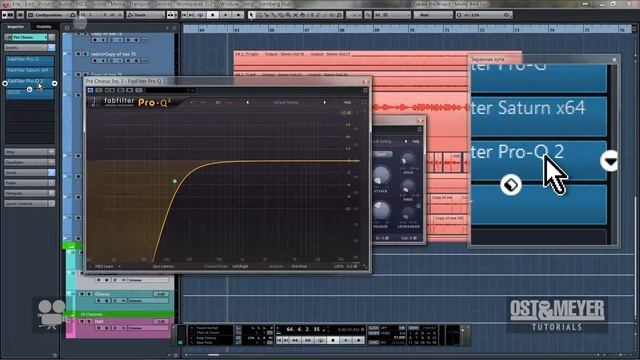Screen dimensions: 640x360
Task: Expand the Fader inspector section
Action: tap(29, 183)
